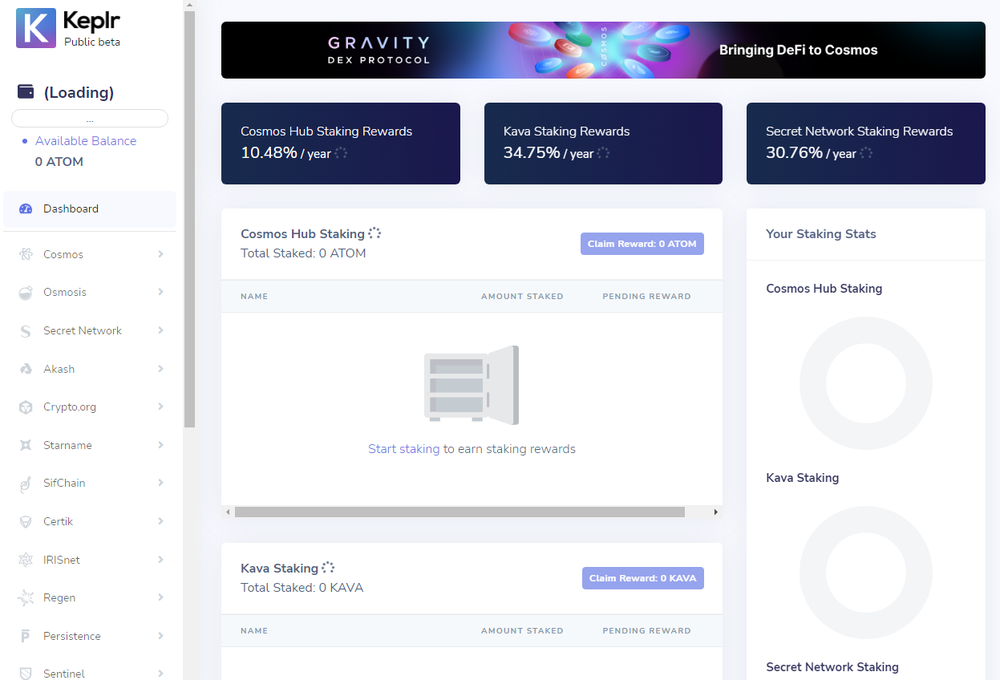Click PENDING REWARD header in Cosmos table
Image resolution: width=1000 pixels, height=680 pixels.
point(646,296)
